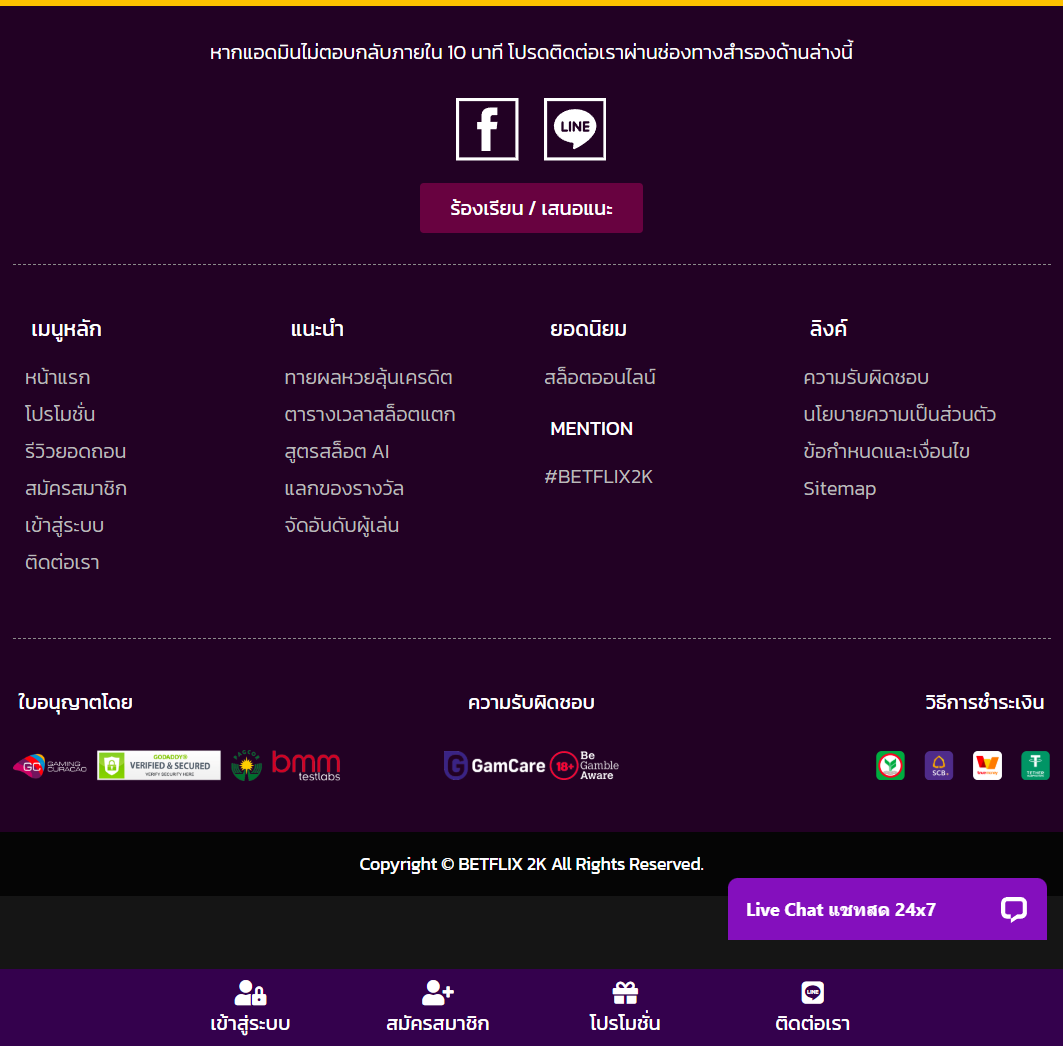Open โปรโมชั่น gift tab in bottom bar
The width and height of the screenshot is (1063, 1046).
coord(625,1007)
